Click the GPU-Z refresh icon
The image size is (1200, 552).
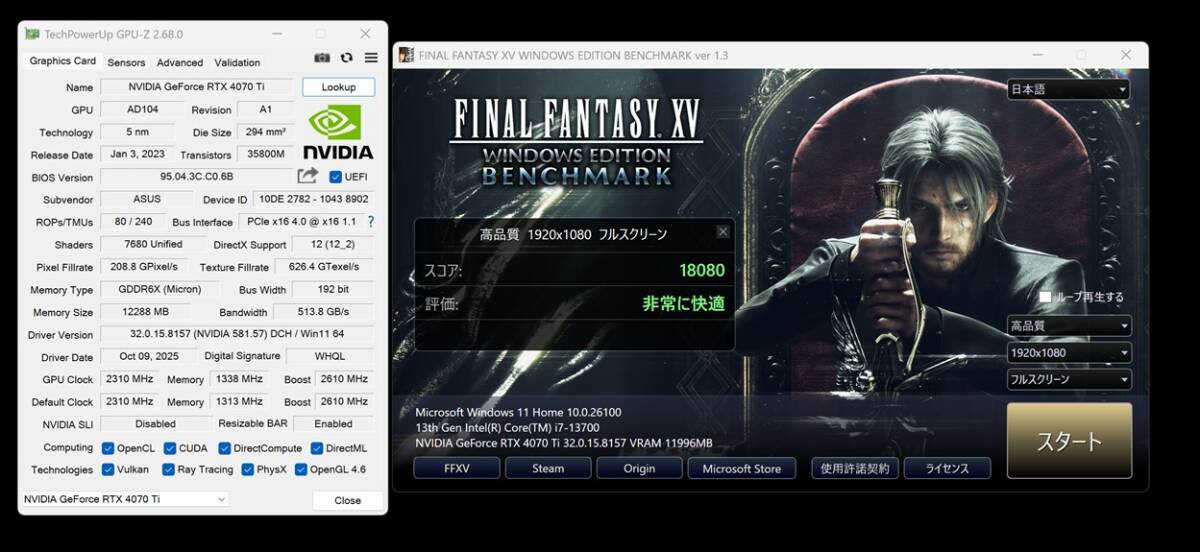tap(347, 59)
